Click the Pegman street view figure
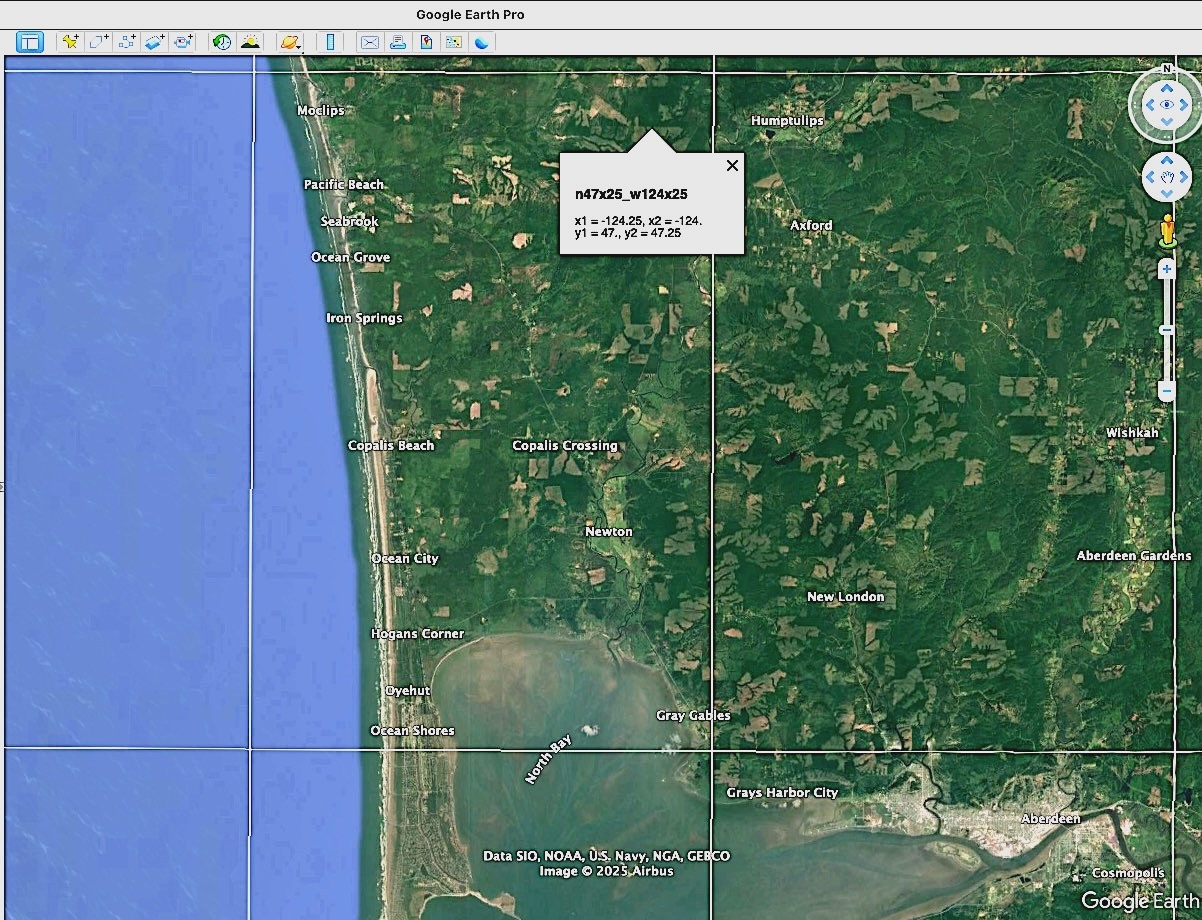The height and width of the screenshot is (920, 1202). 1166,232
